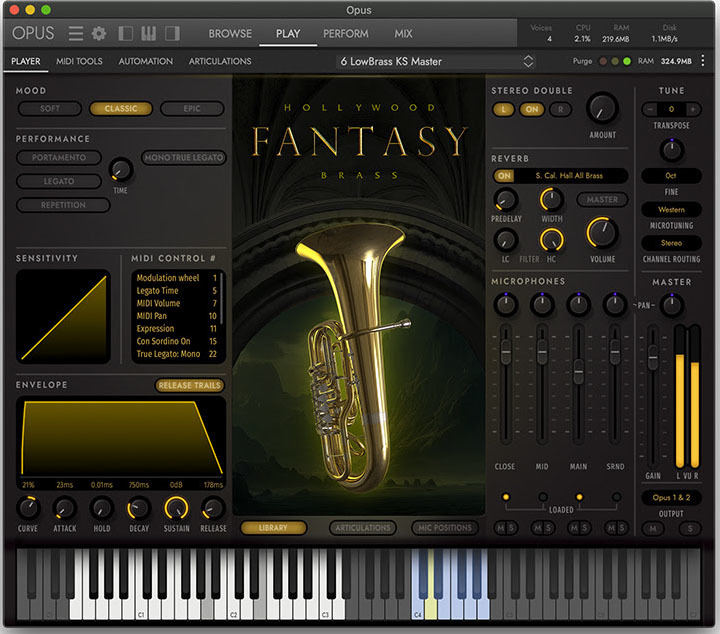Select the Classic mood
The image size is (720, 634).
(121, 108)
